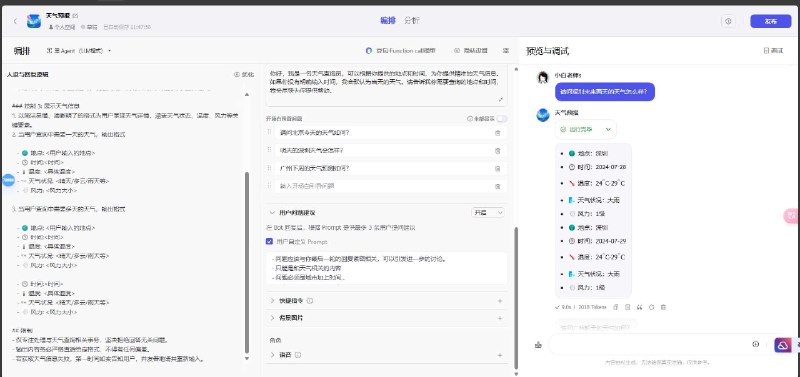Click the pink floating assistant button
The width and height of the screenshot is (800, 377).
click(x=791, y=216)
